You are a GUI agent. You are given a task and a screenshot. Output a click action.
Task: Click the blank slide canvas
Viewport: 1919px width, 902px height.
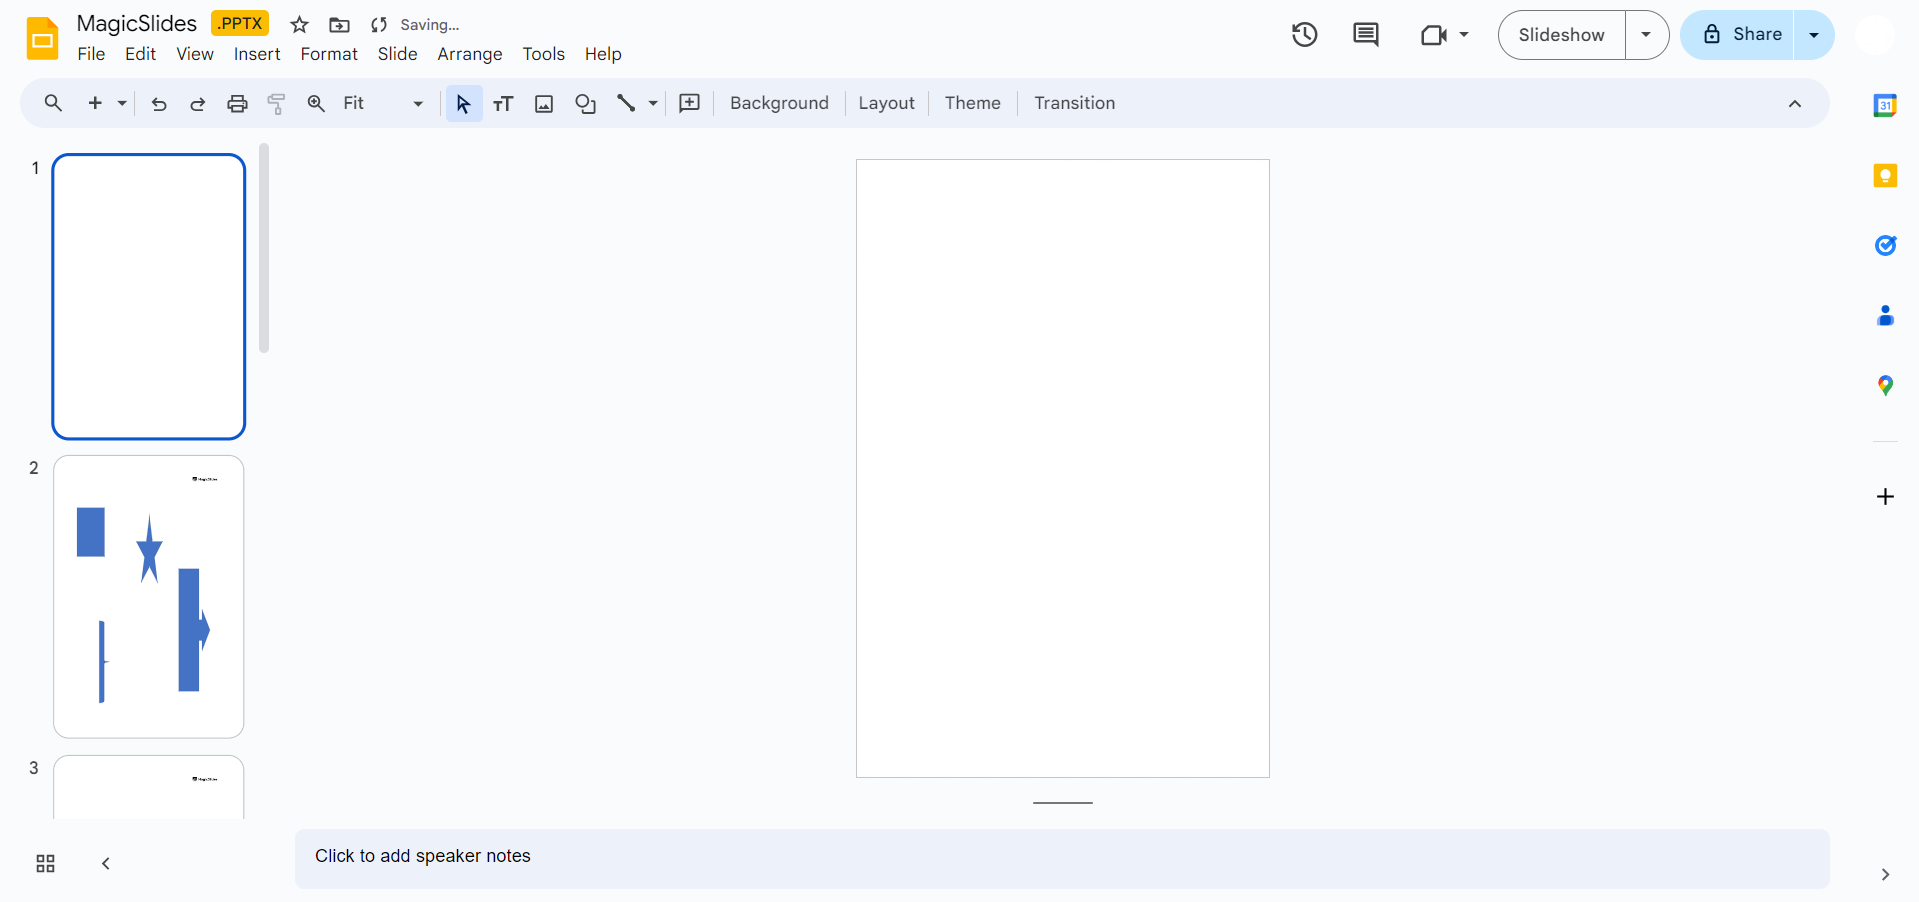pos(1063,468)
